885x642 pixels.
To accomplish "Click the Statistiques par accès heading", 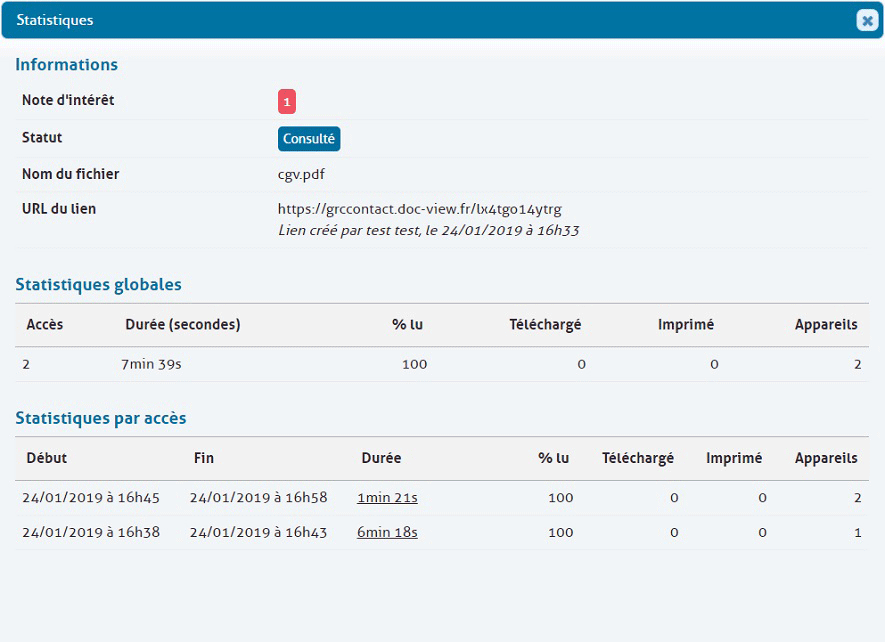I will 101,418.
